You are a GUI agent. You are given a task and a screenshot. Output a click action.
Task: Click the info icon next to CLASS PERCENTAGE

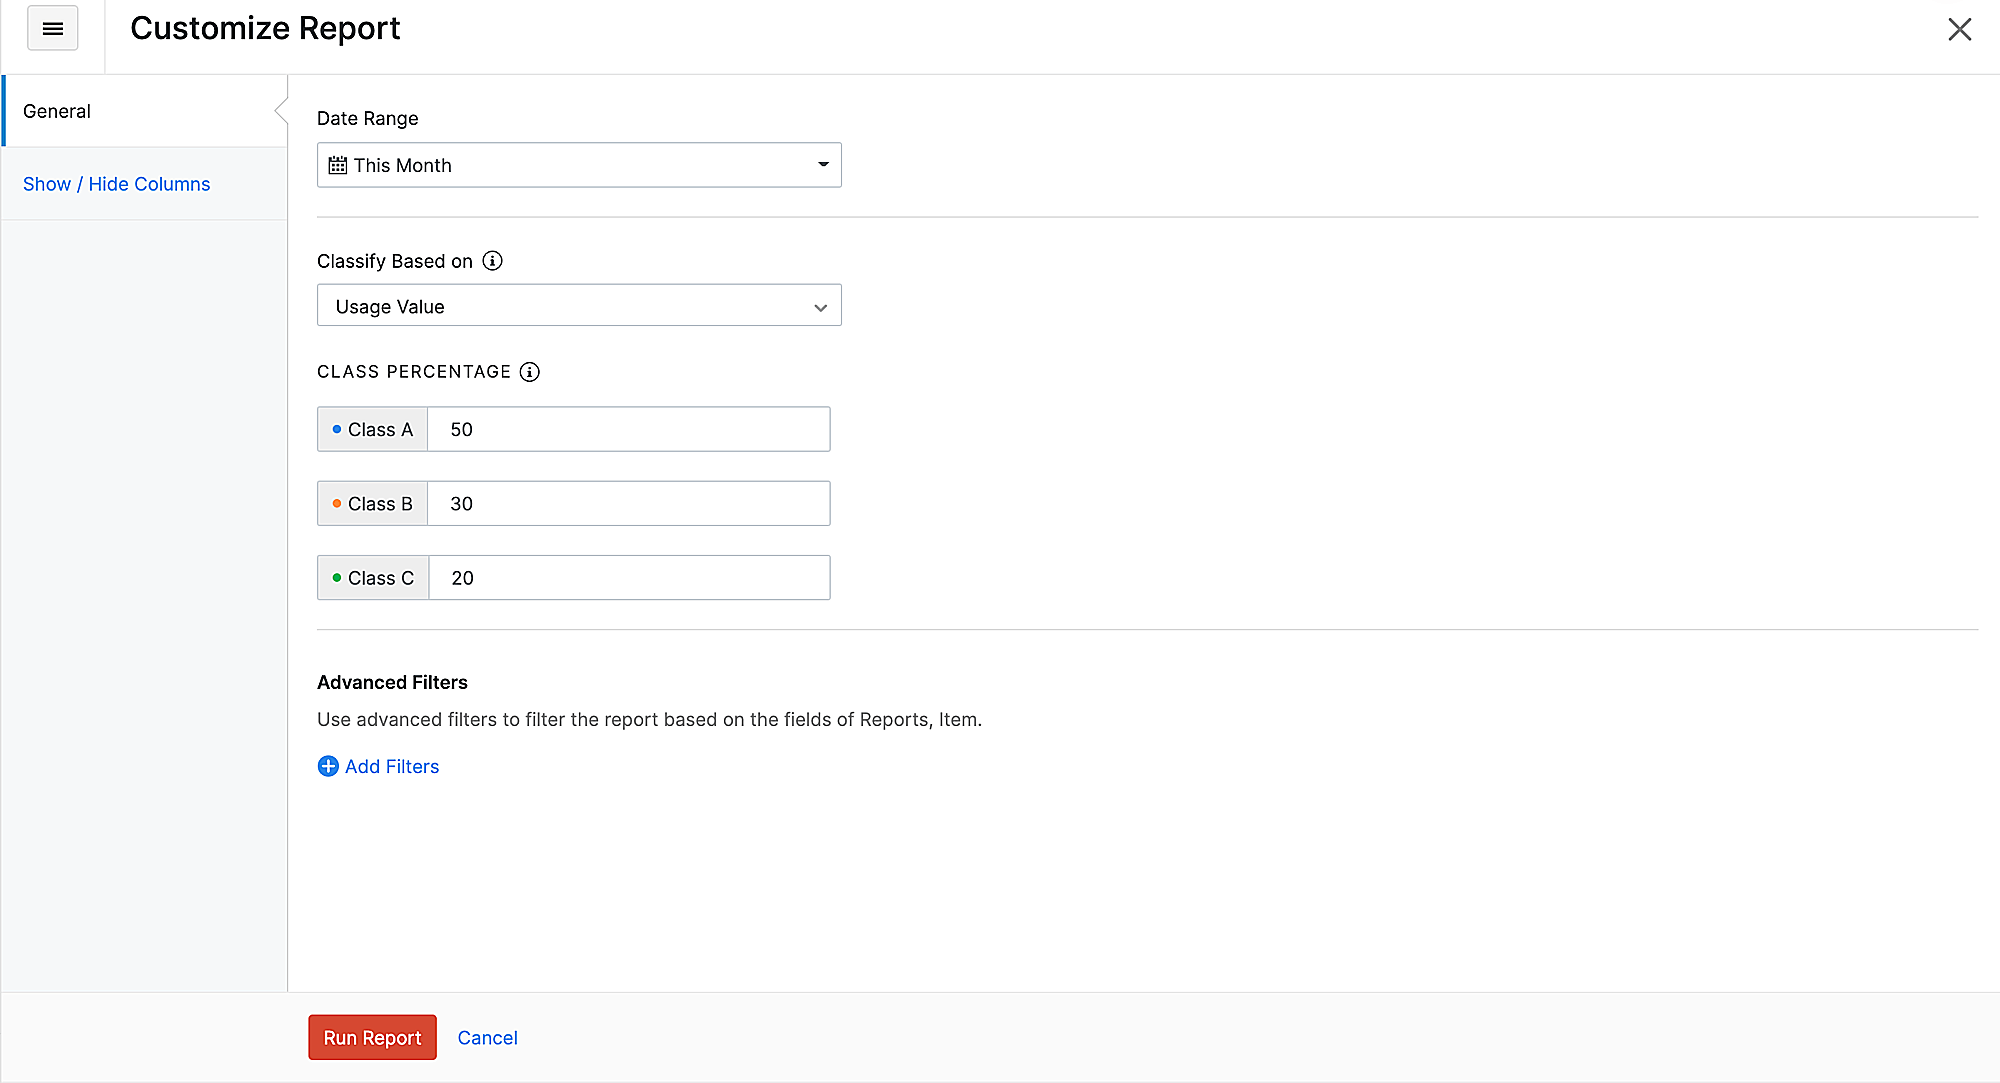point(531,372)
